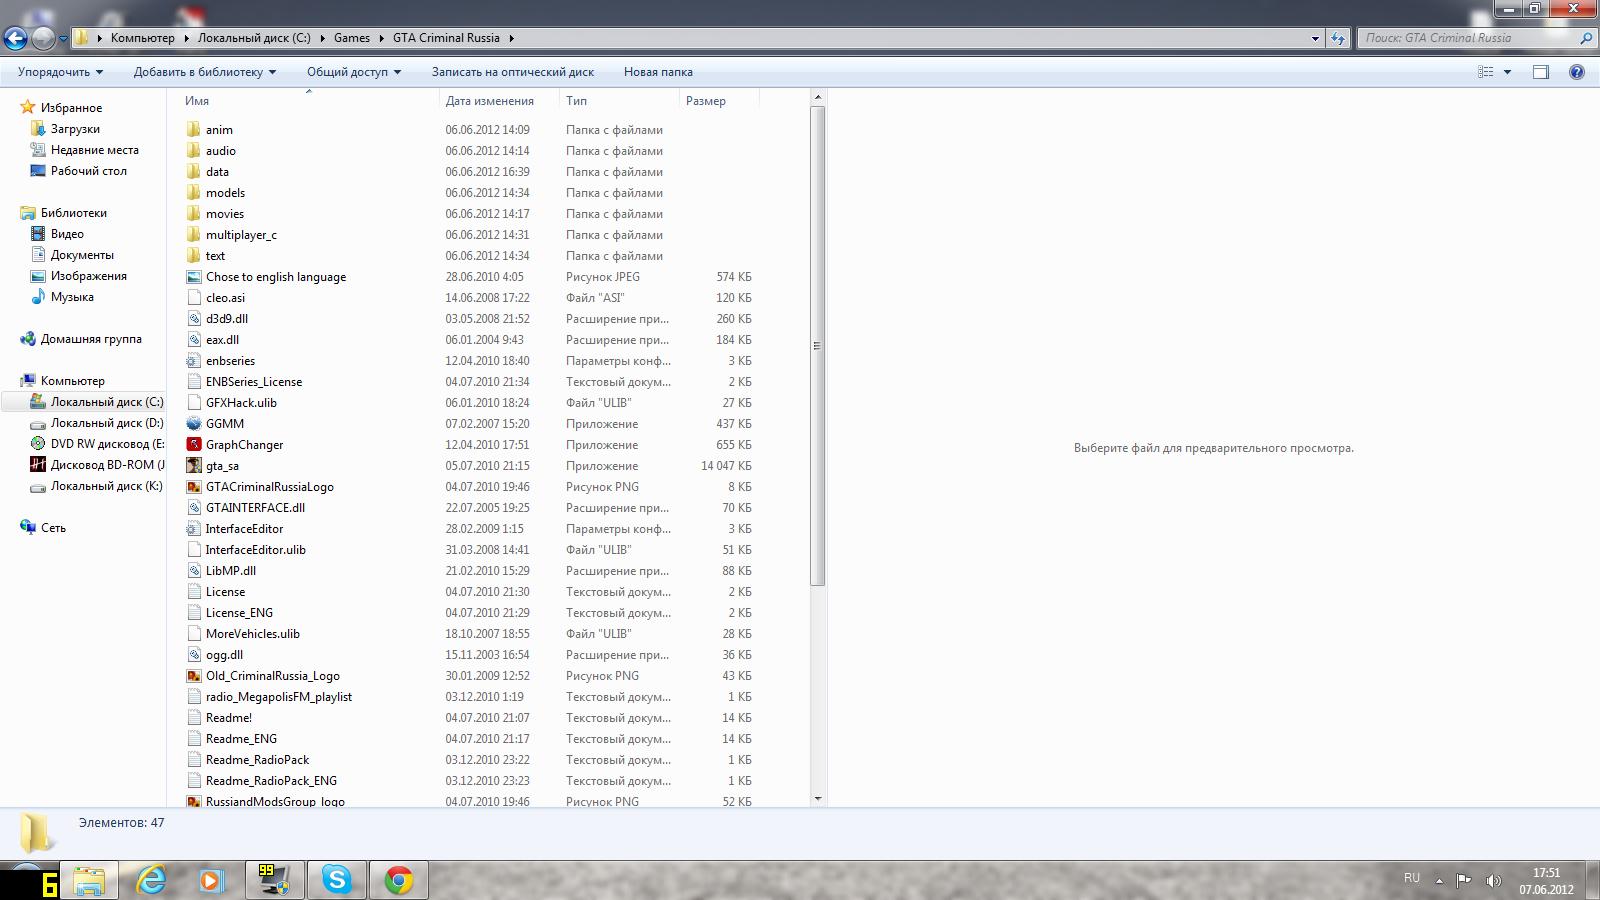Image resolution: width=1600 pixels, height=900 pixels.
Task: Click the volume speaker tray icon
Action: click(1493, 880)
